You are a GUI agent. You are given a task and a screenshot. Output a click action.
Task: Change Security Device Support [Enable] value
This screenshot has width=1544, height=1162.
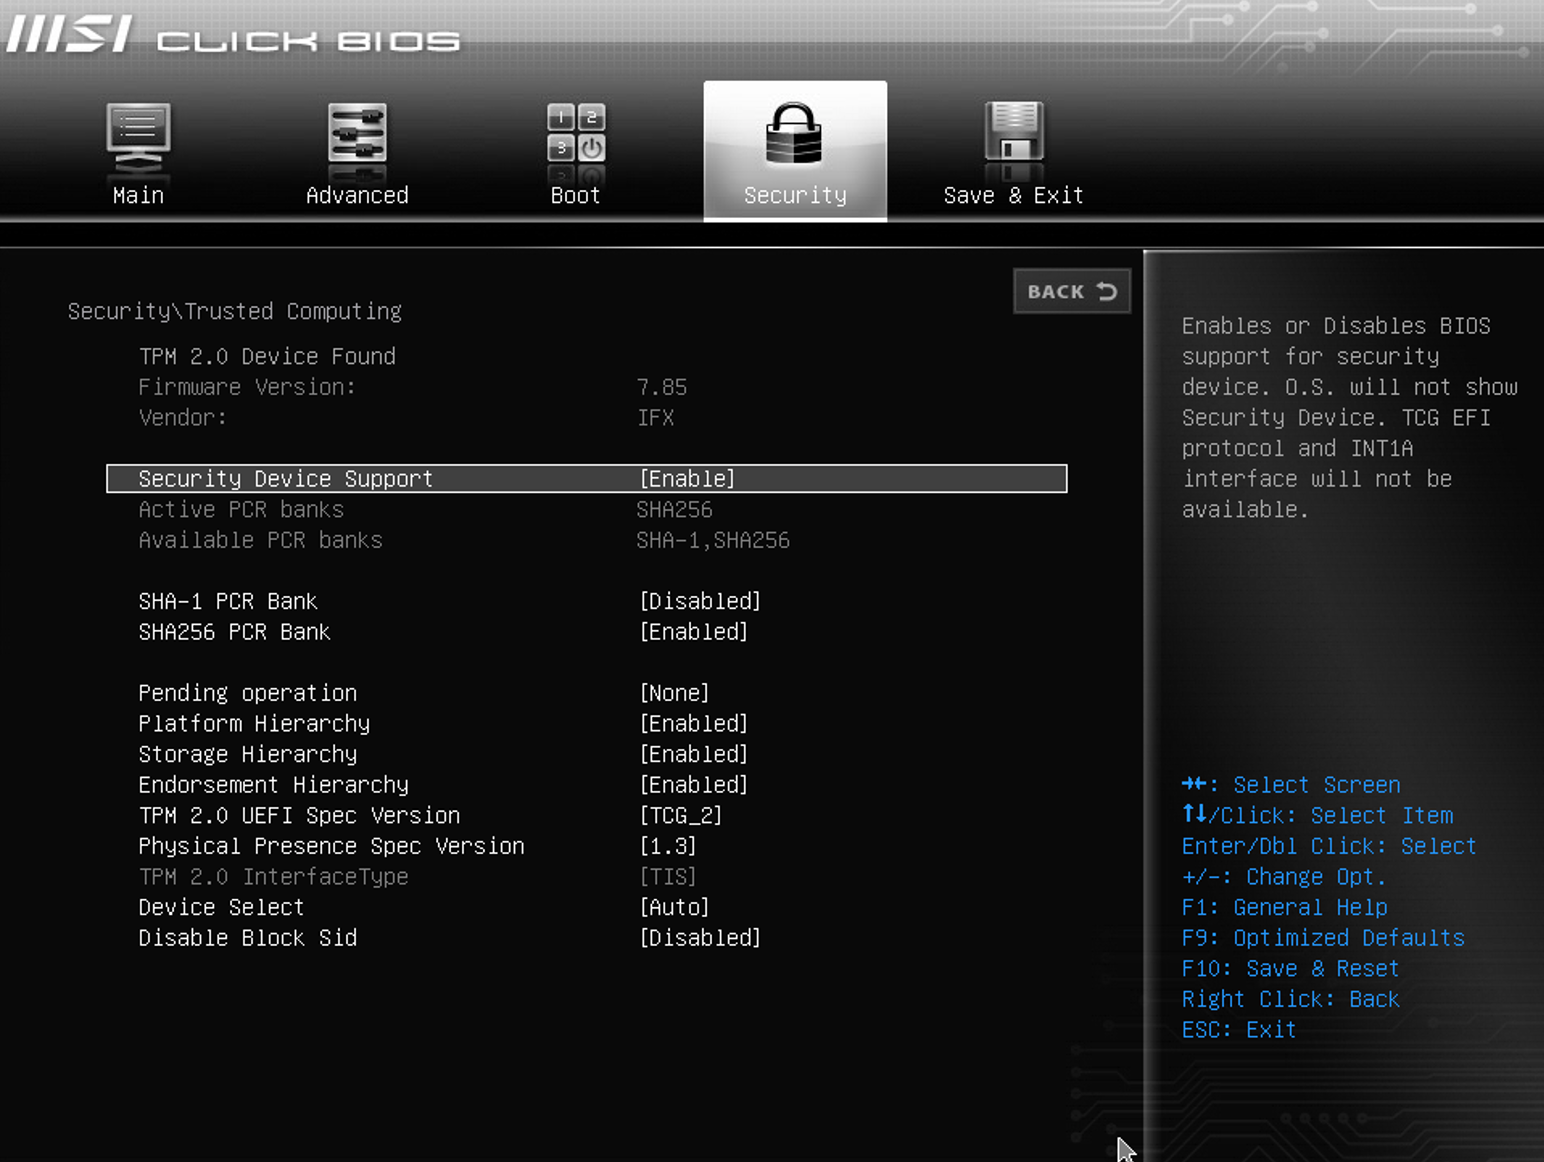pyautogui.click(x=688, y=479)
